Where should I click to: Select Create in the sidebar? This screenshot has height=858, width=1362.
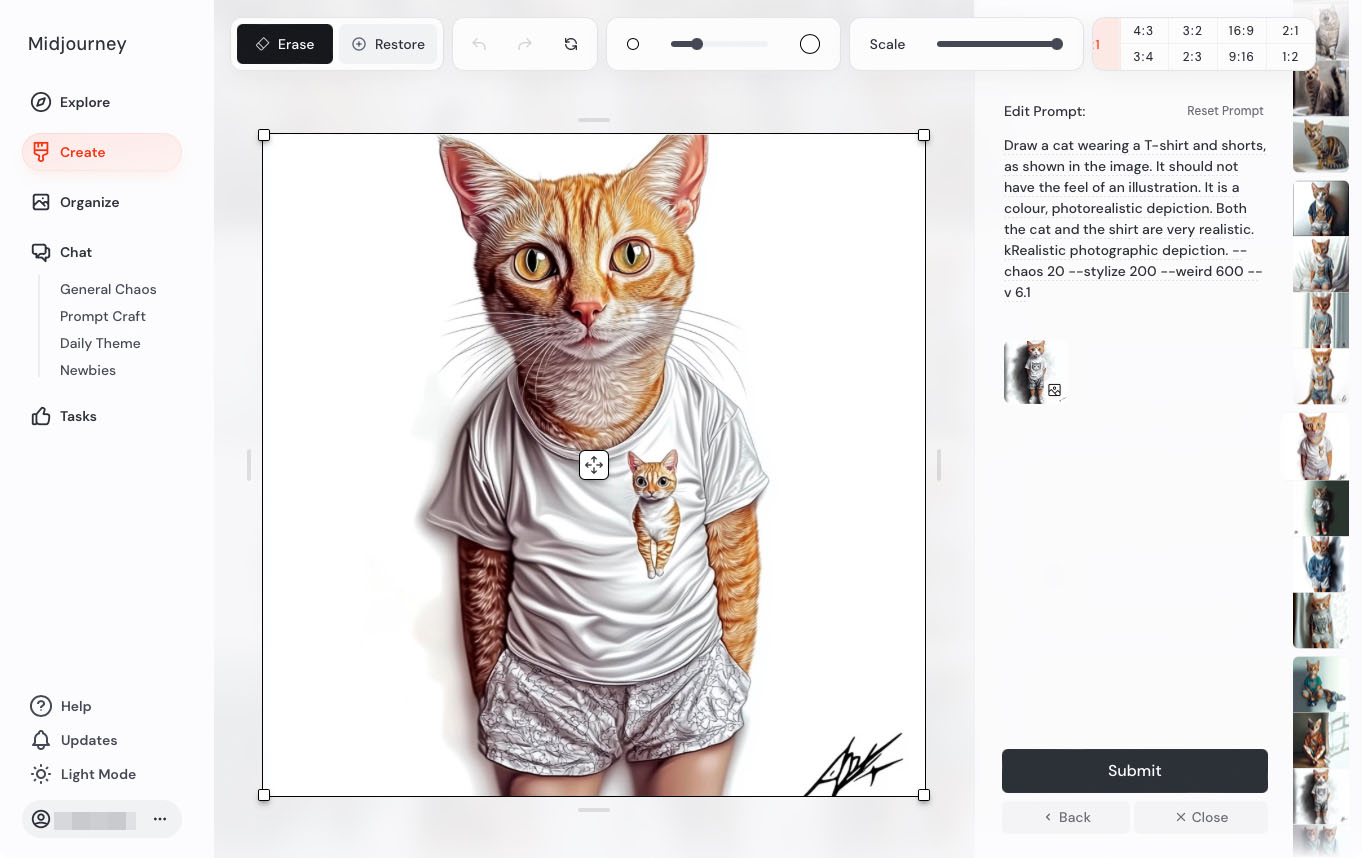[x=102, y=152]
